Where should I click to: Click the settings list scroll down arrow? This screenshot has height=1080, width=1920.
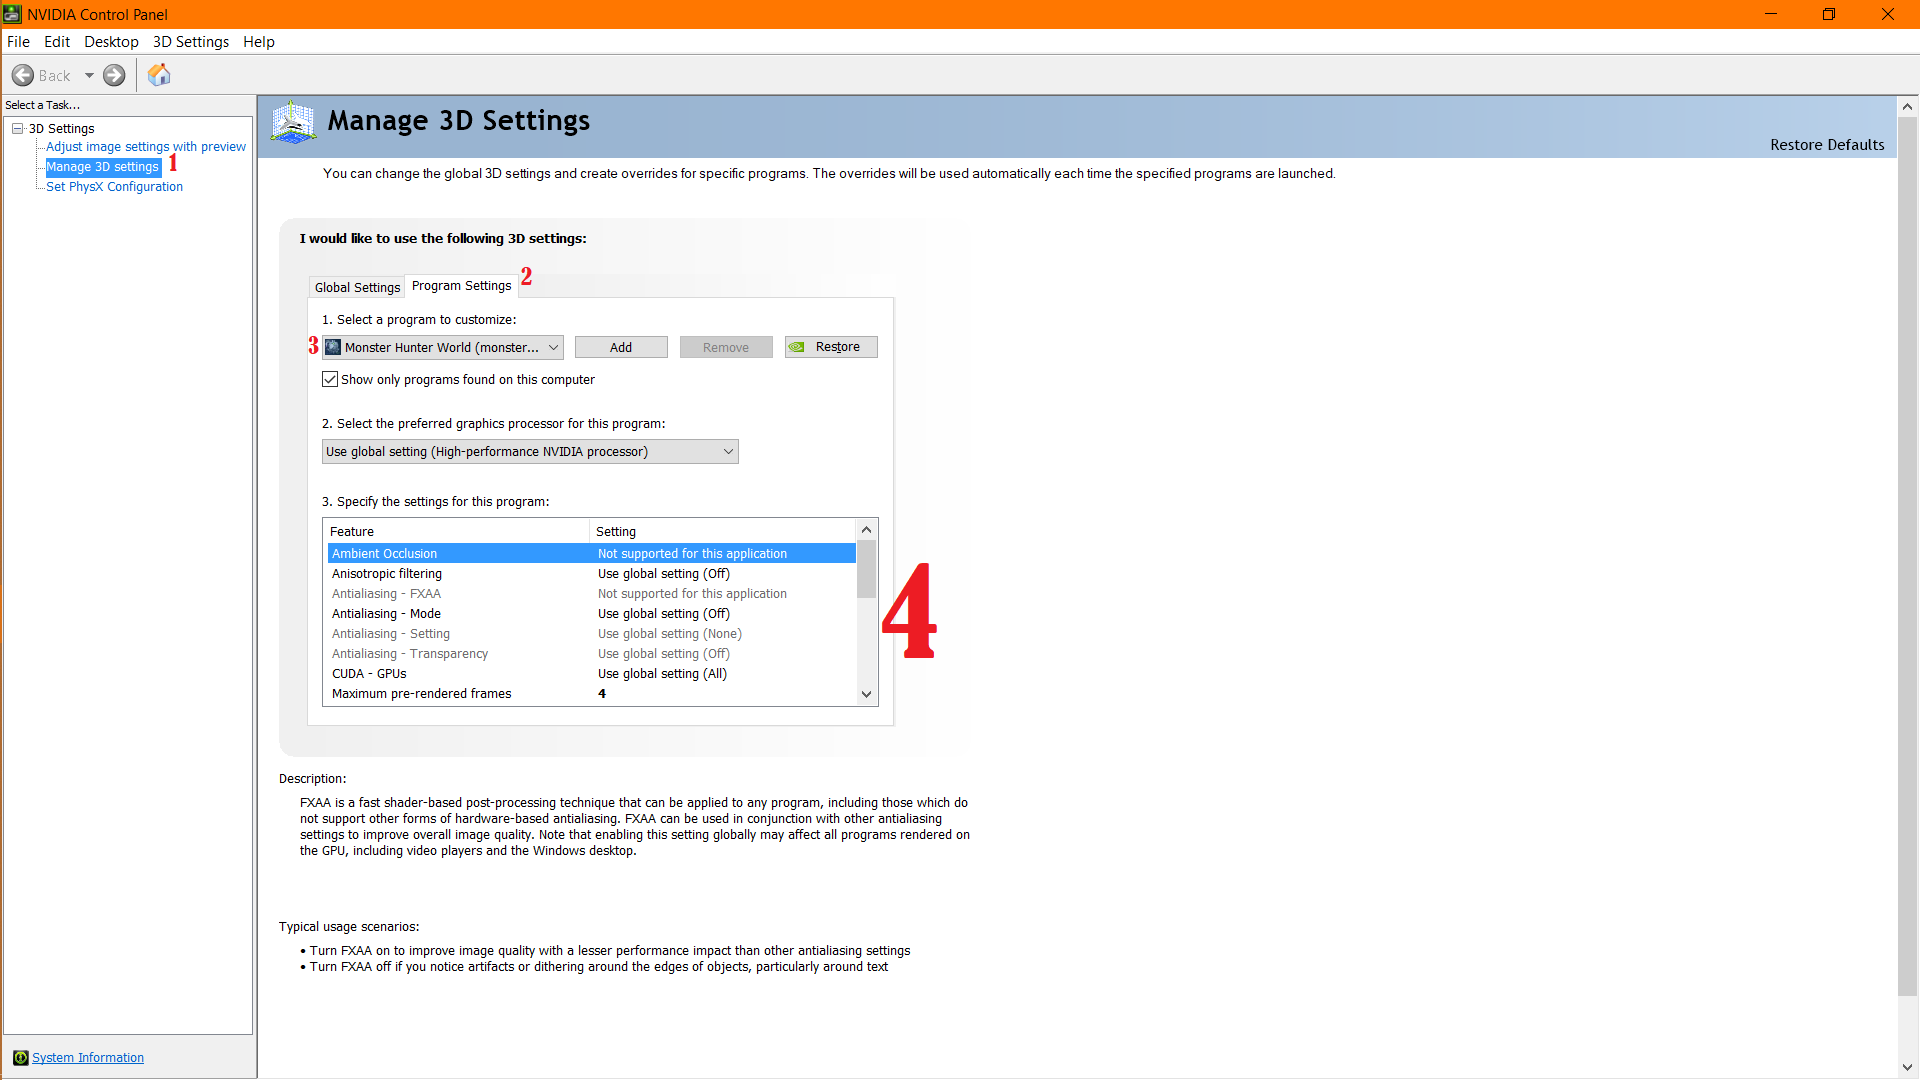coord(867,694)
